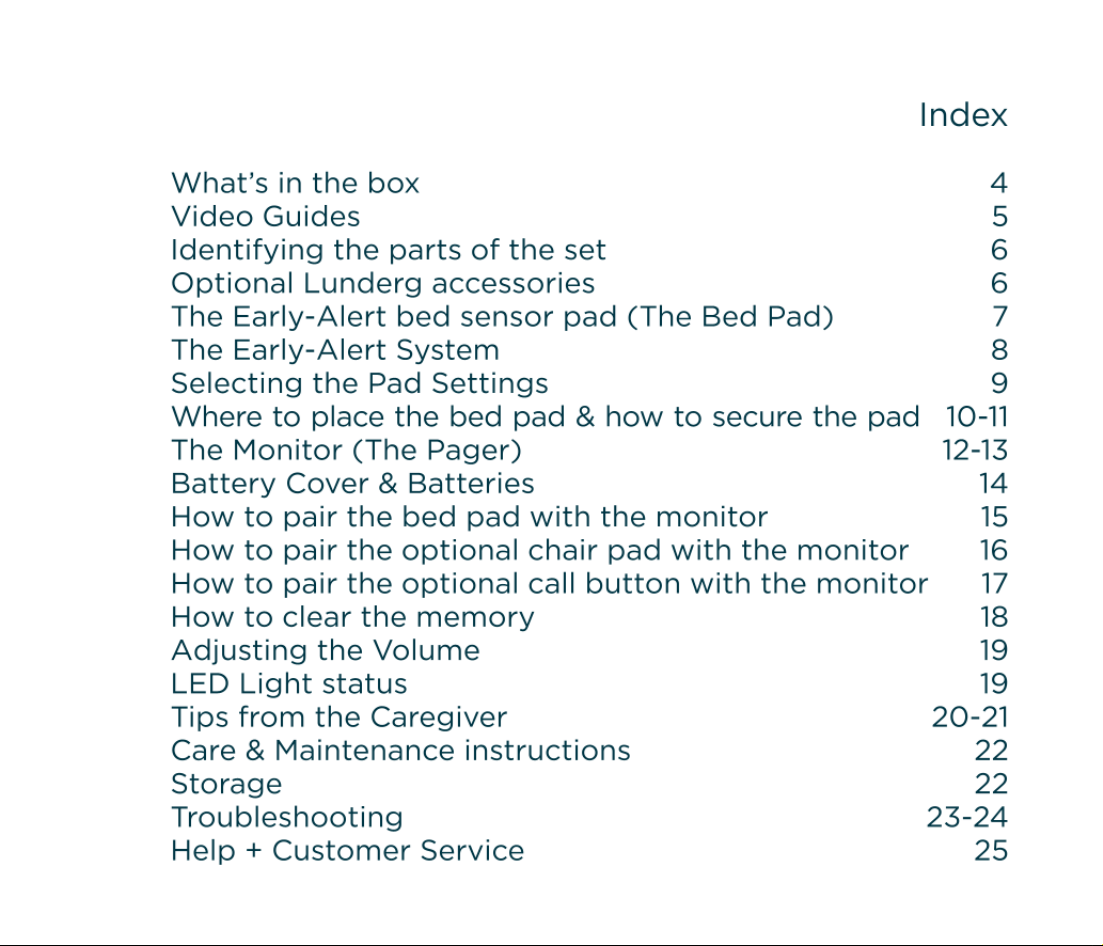Open the Adjusting the Volume entry
Image resolution: width=1103 pixels, height=946 pixels.
325,651
